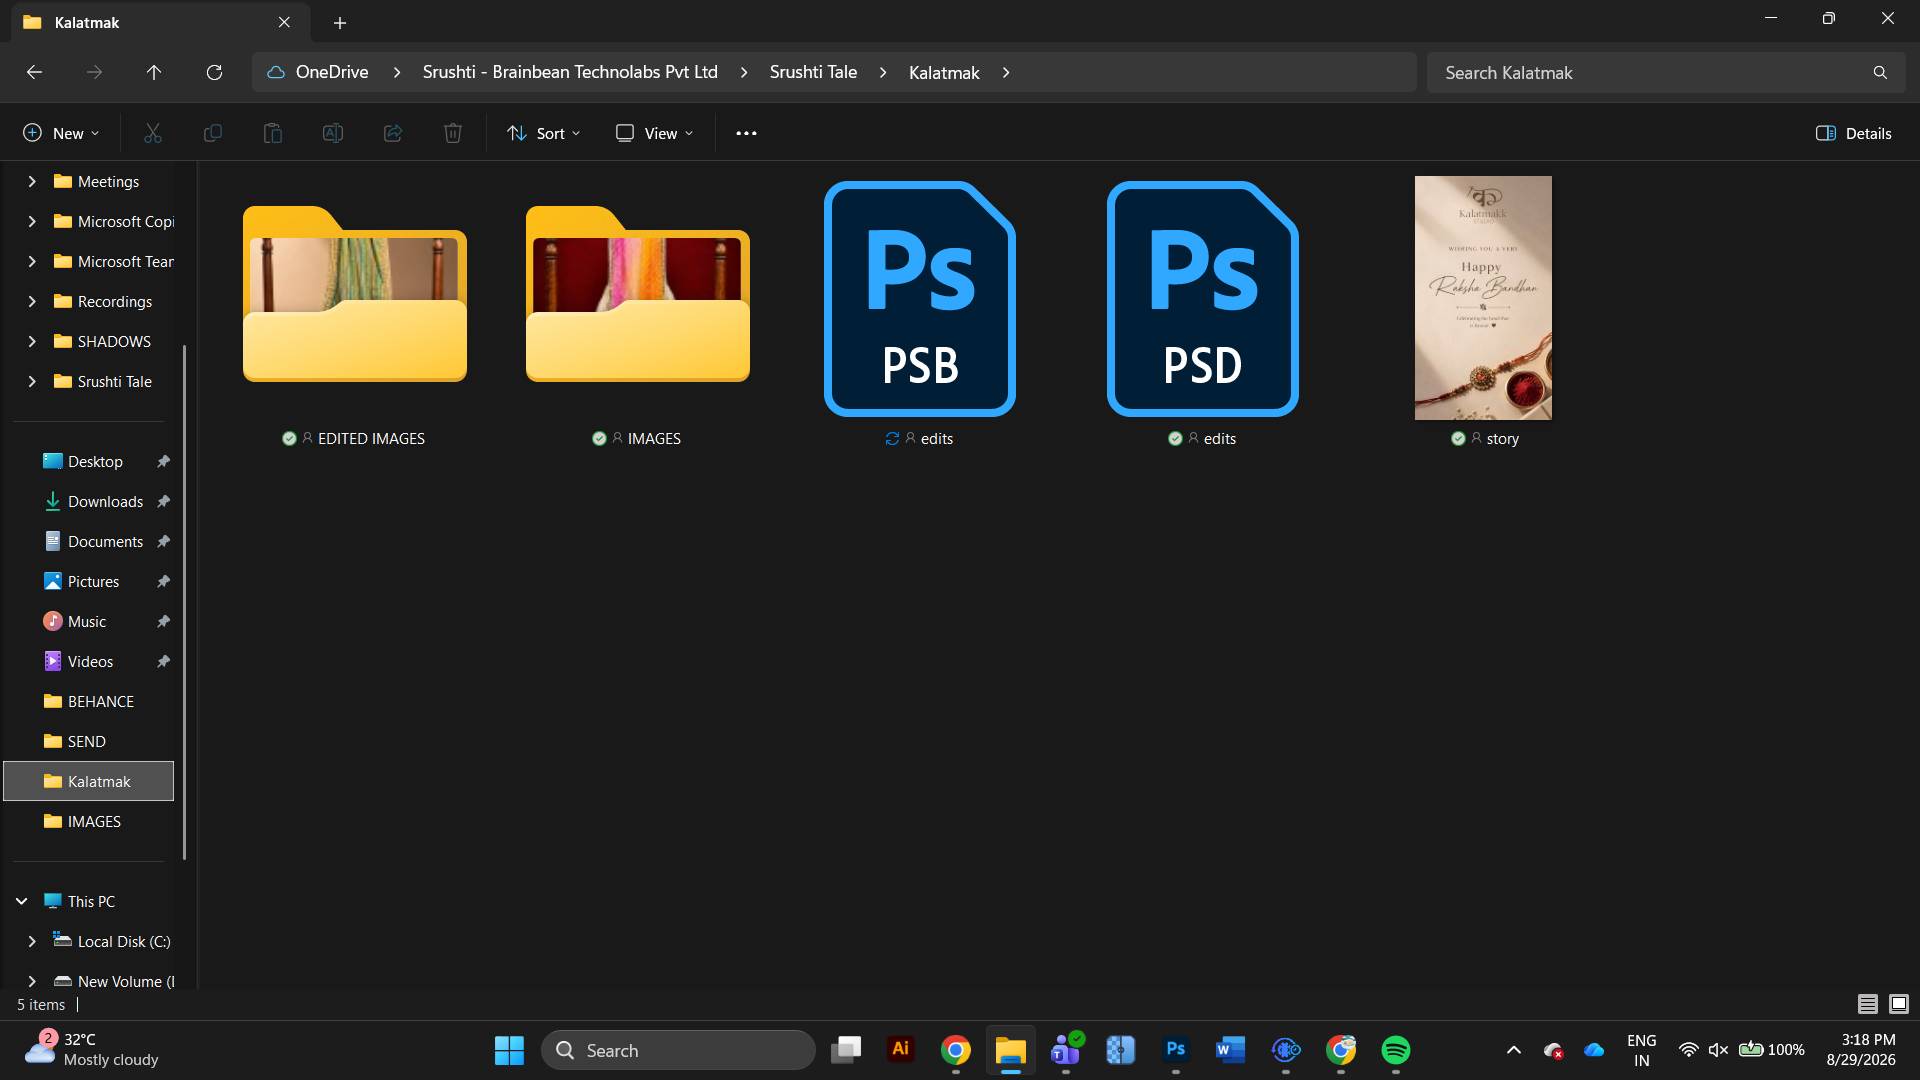Click the Cut scissors icon in toolbar

pos(153,133)
